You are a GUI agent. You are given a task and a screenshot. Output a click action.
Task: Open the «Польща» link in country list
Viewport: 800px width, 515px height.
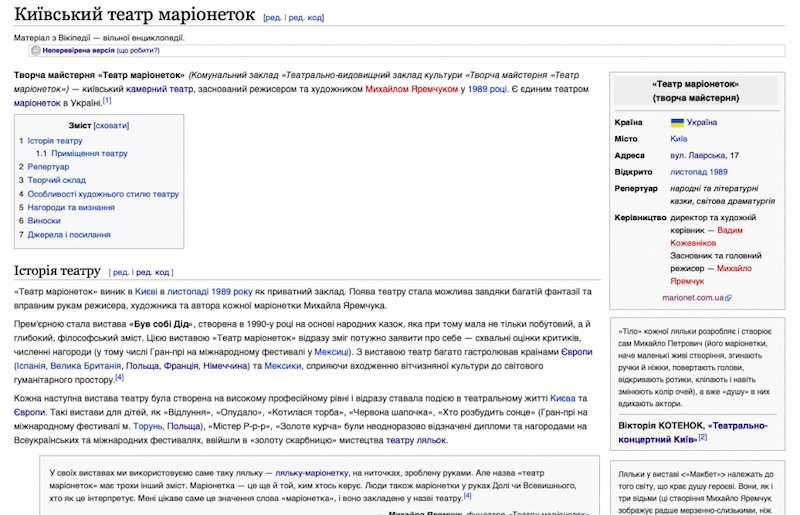point(142,366)
